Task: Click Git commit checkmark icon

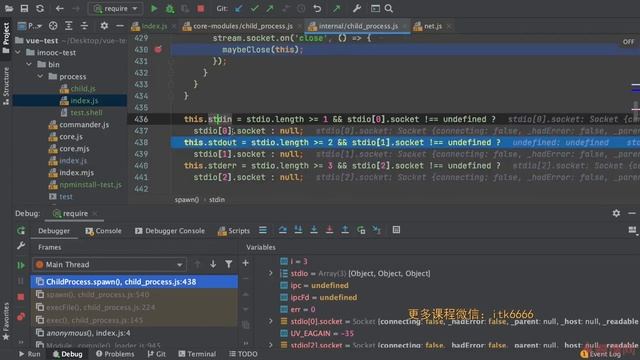Action: coord(255,9)
